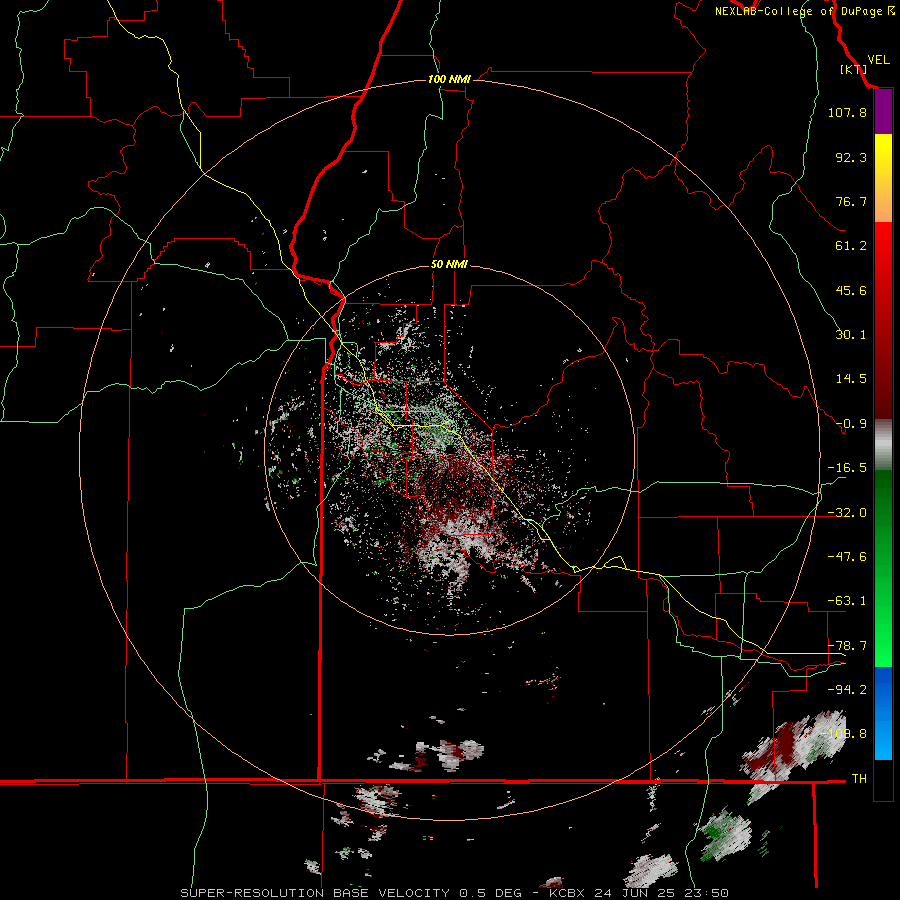Click the -16.5 scale value
Viewport: 900px width, 900px height.
[847, 468]
